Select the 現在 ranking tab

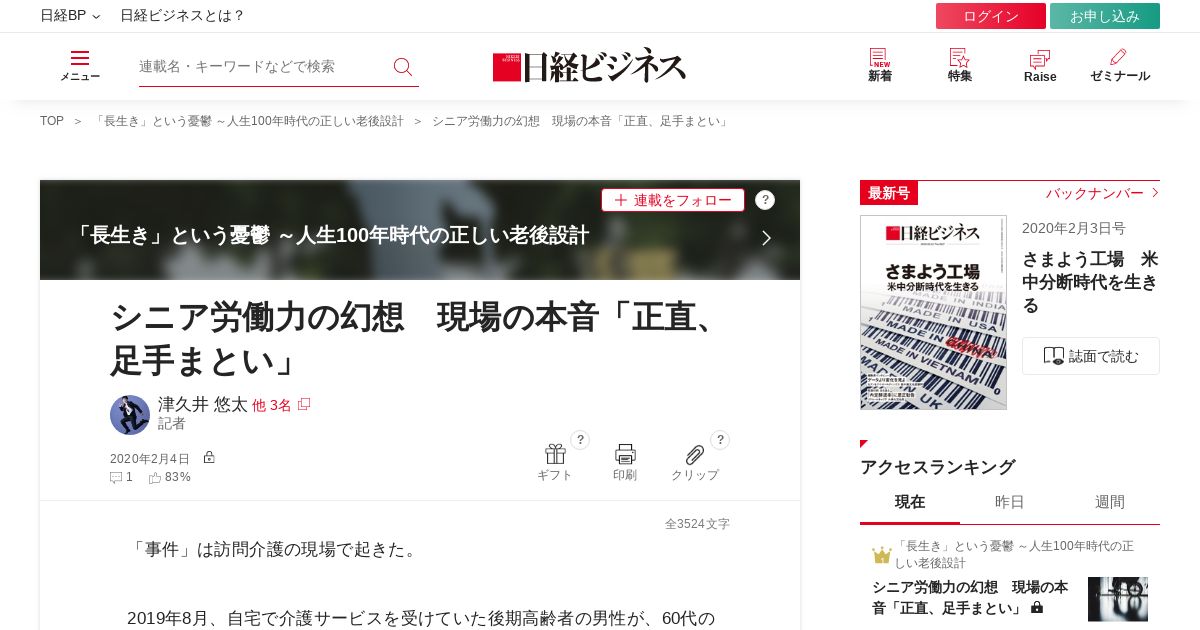tap(910, 502)
